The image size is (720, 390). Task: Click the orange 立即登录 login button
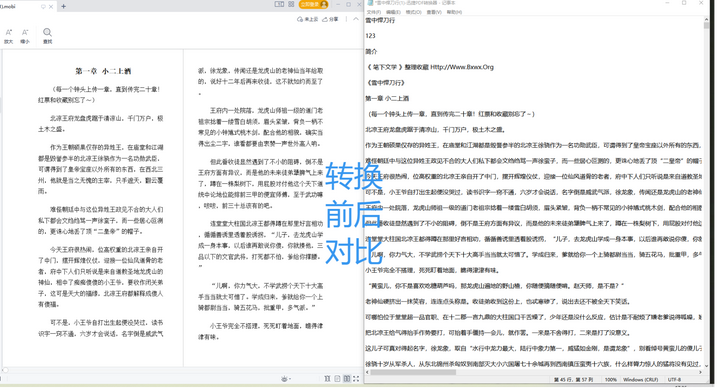pos(314,4)
